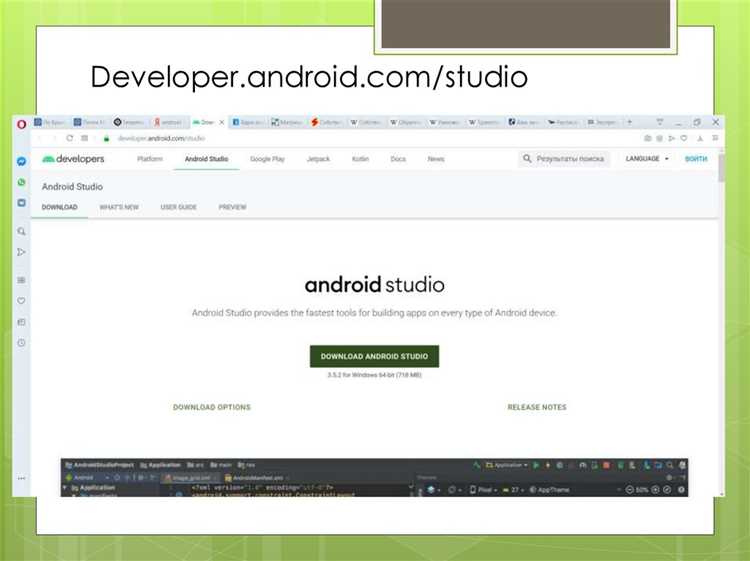Click green Run button in IDE image
Screen dimensions: 750x561
click(x=536, y=465)
